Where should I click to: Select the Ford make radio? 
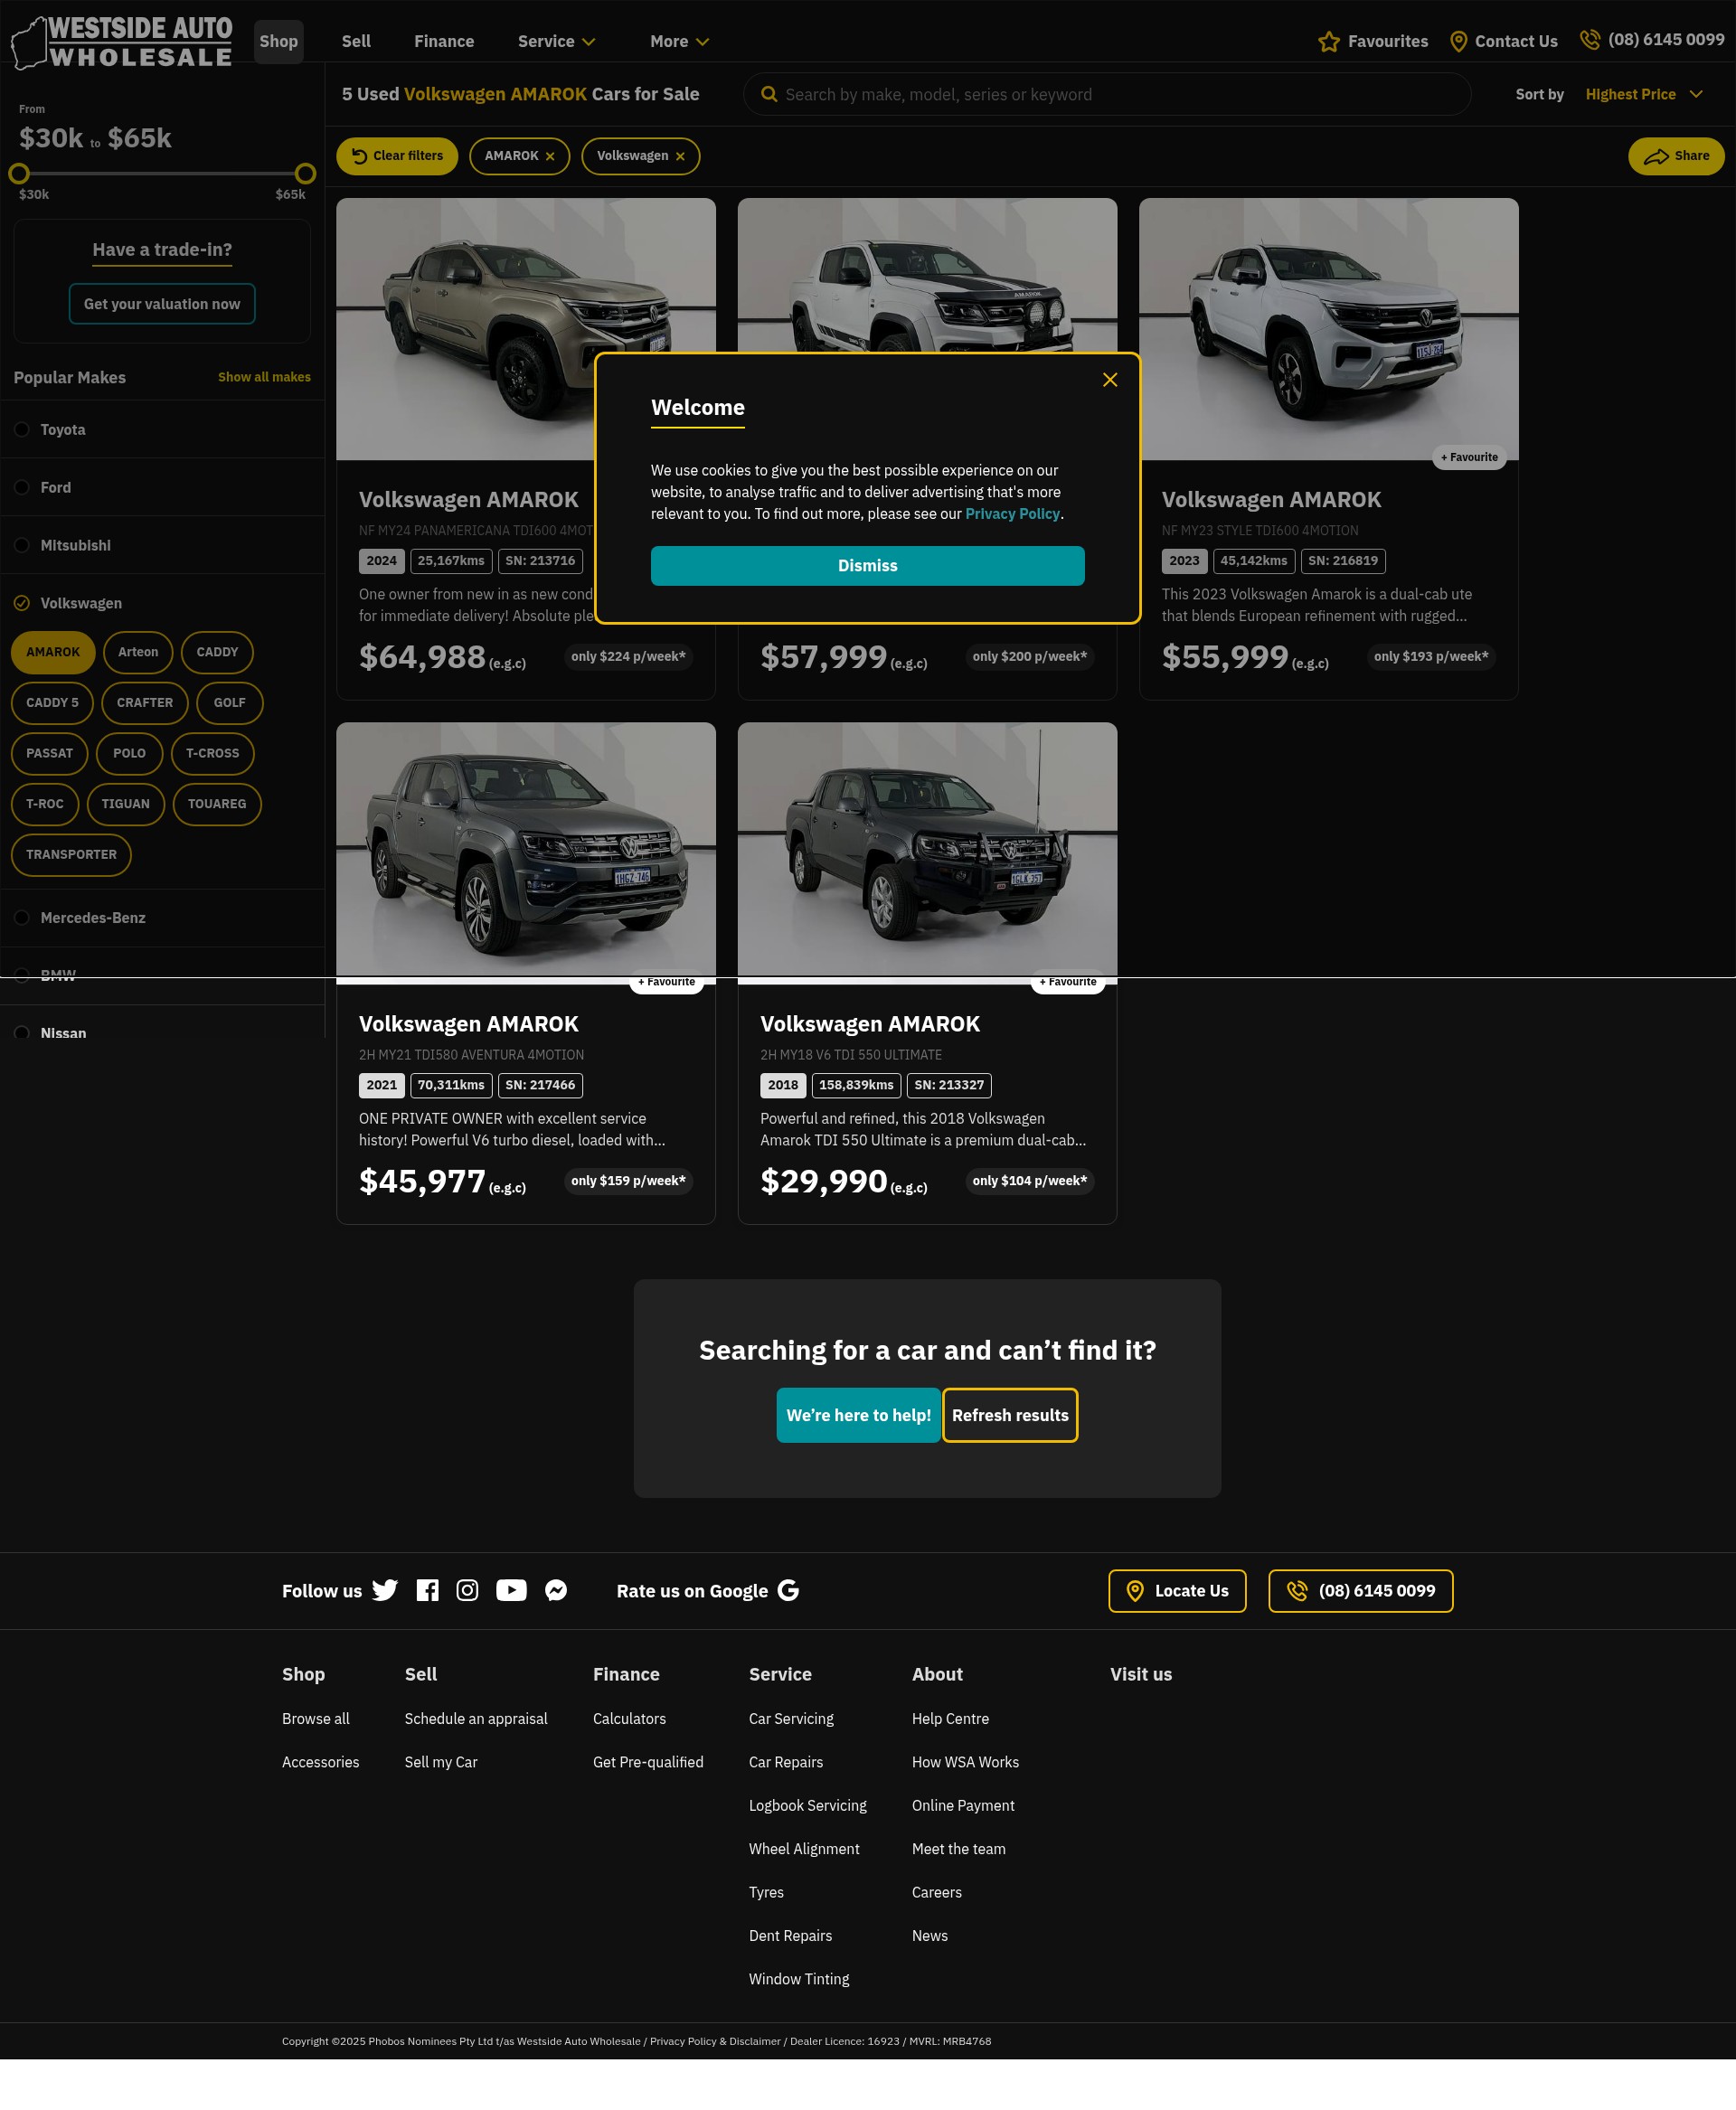[x=22, y=487]
